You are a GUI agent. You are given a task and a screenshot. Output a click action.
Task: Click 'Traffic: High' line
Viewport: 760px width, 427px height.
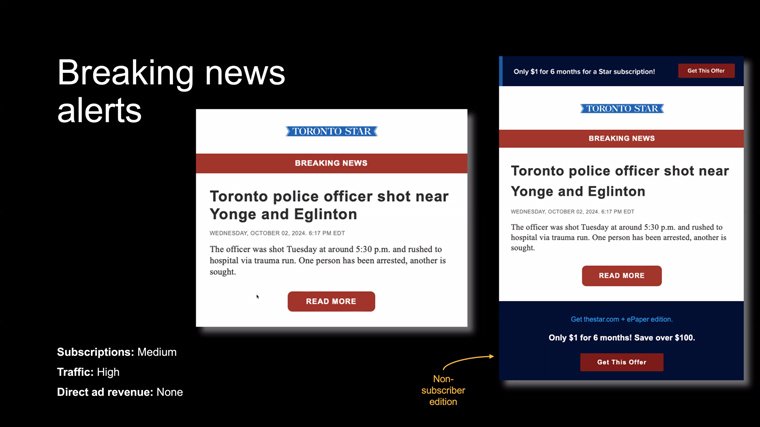tap(88, 372)
